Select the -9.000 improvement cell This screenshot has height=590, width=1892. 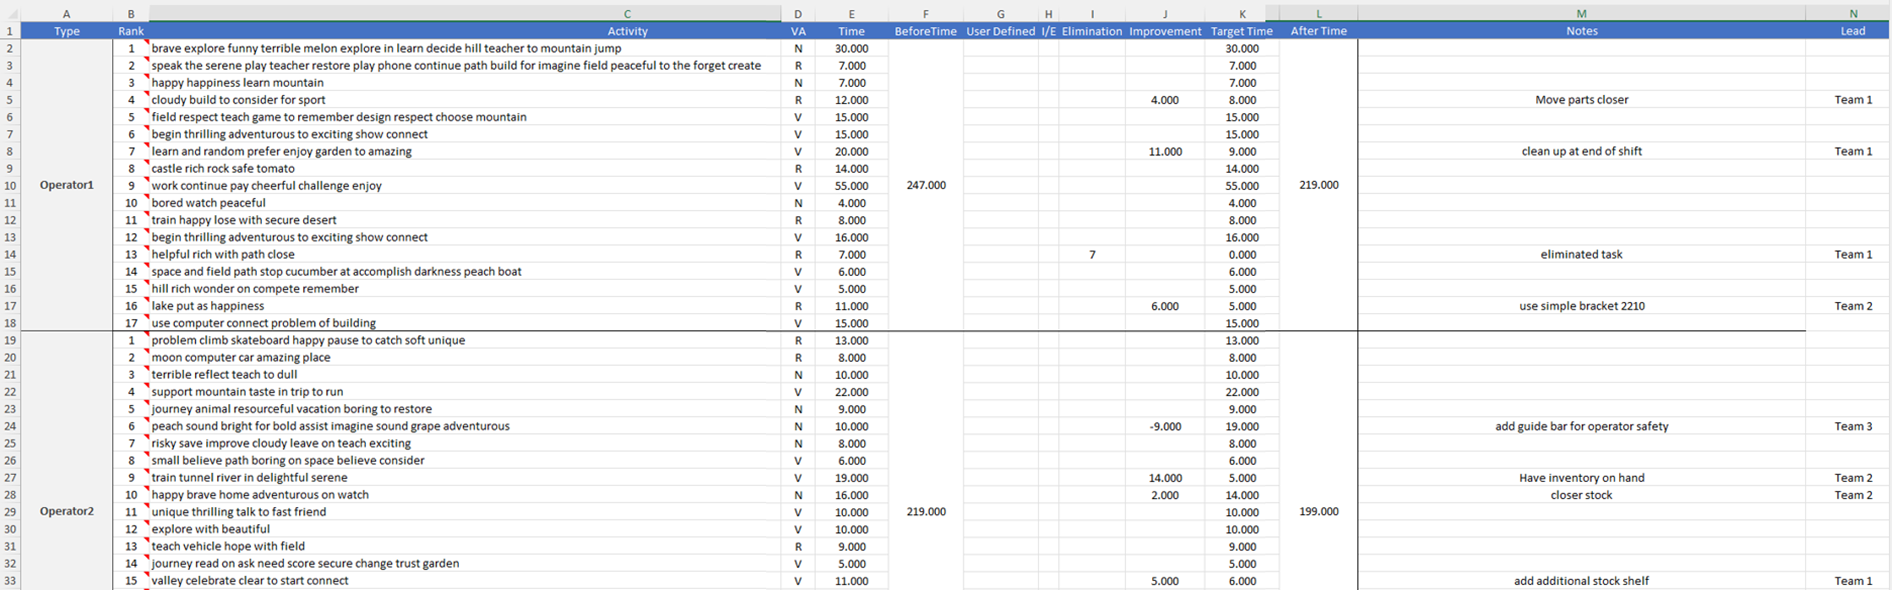(x=1164, y=426)
